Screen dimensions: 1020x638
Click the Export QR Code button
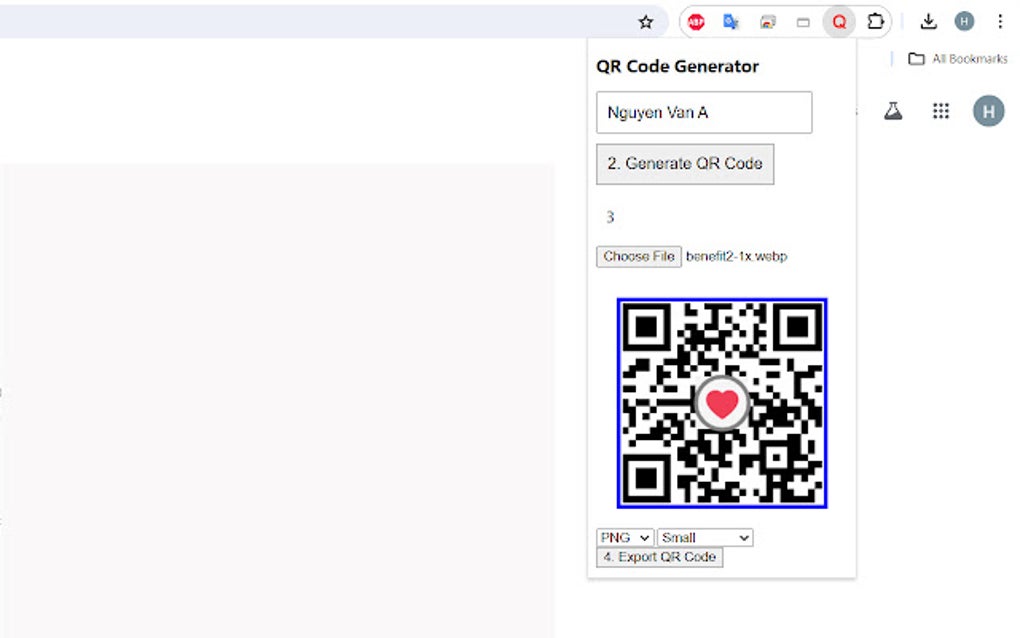[x=659, y=557]
